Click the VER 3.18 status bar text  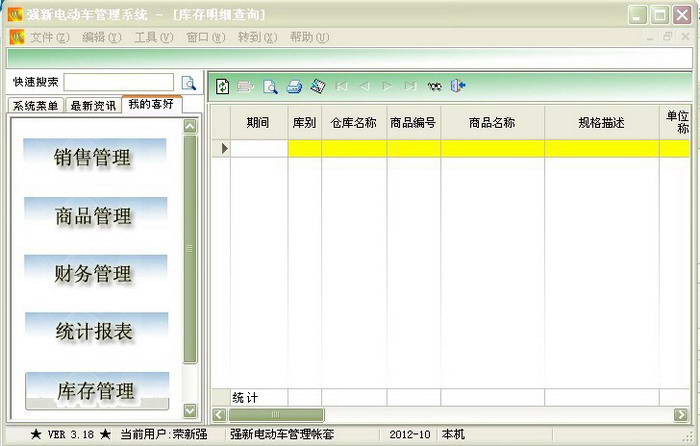[x=71, y=434]
